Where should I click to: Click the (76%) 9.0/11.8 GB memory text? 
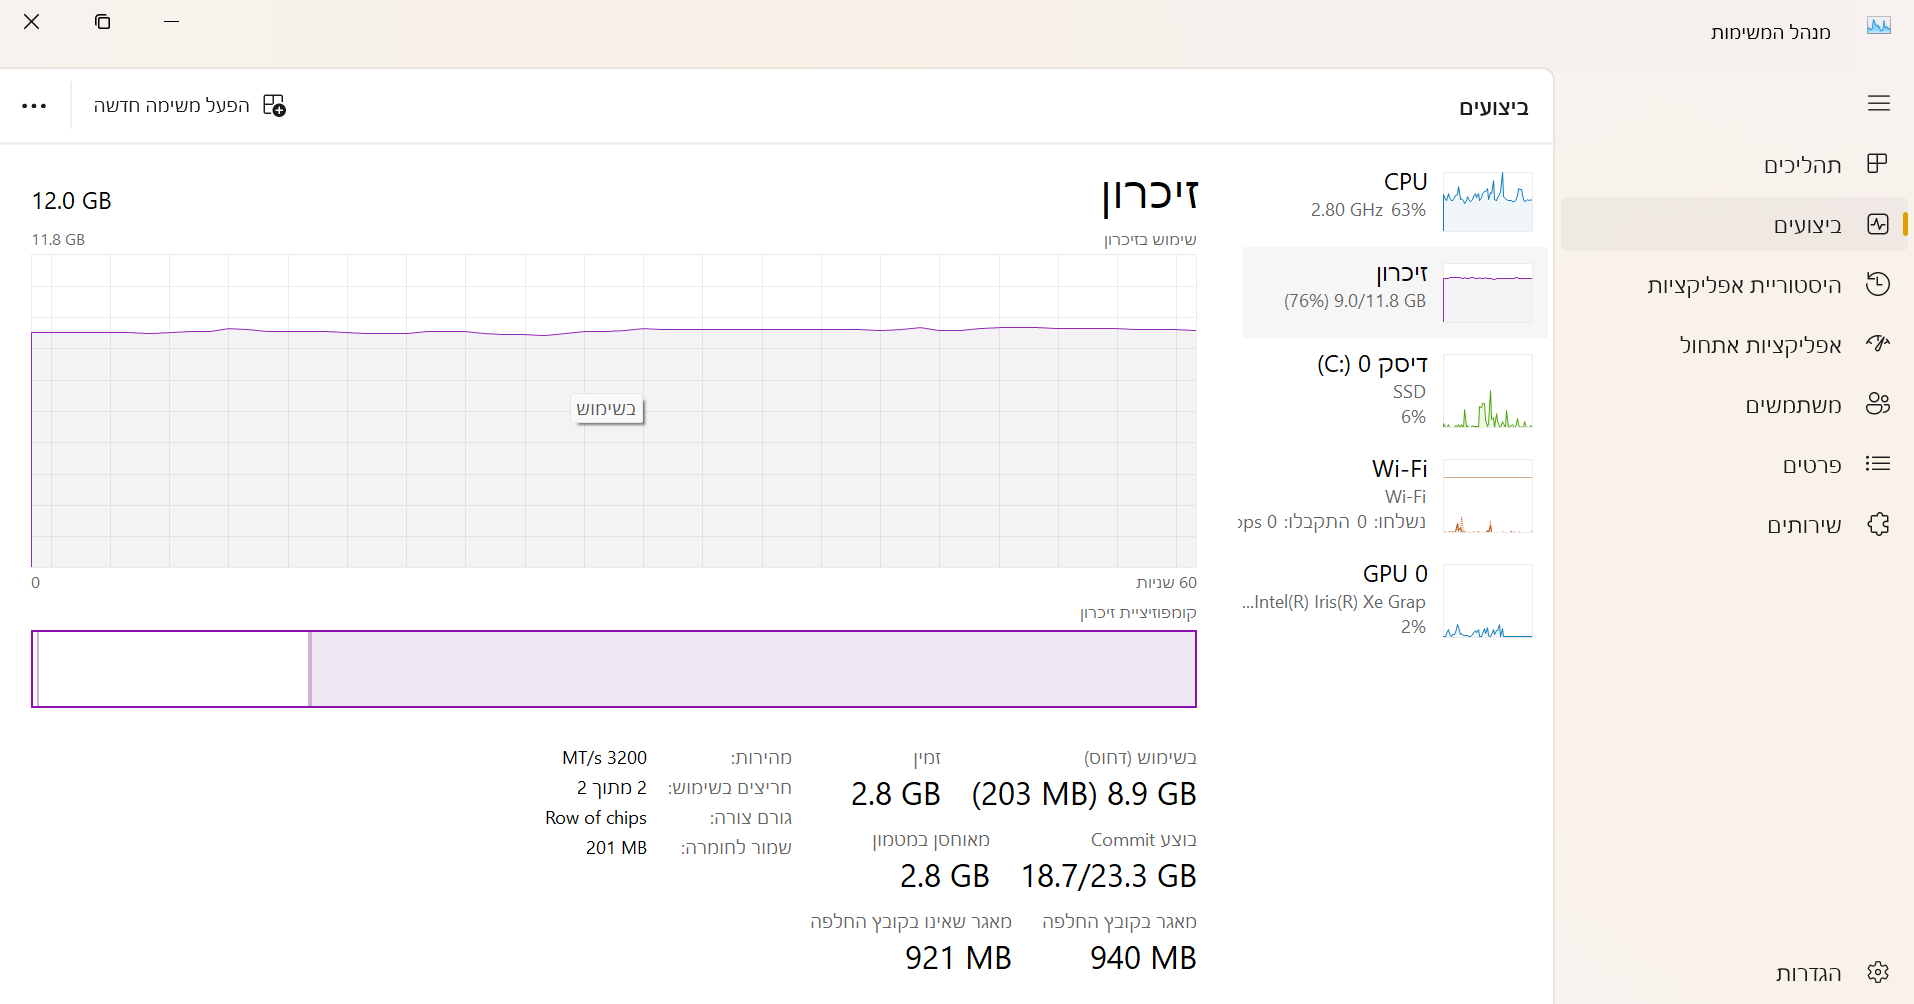tap(1355, 301)
